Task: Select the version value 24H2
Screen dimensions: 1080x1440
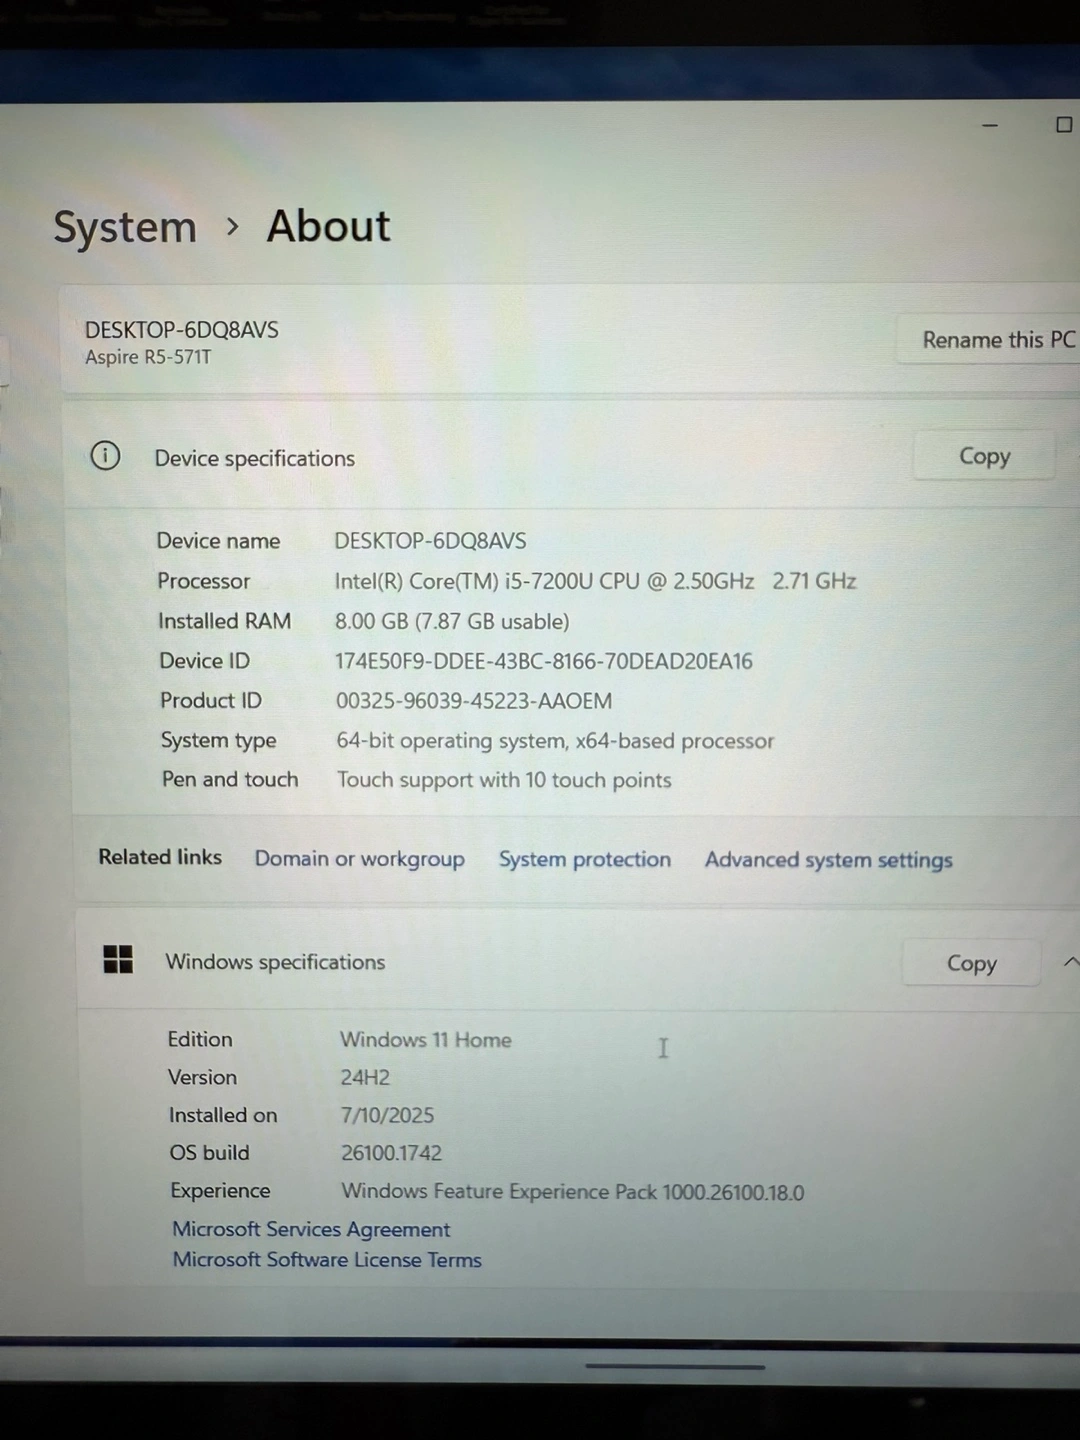Action: [365, 1078]
